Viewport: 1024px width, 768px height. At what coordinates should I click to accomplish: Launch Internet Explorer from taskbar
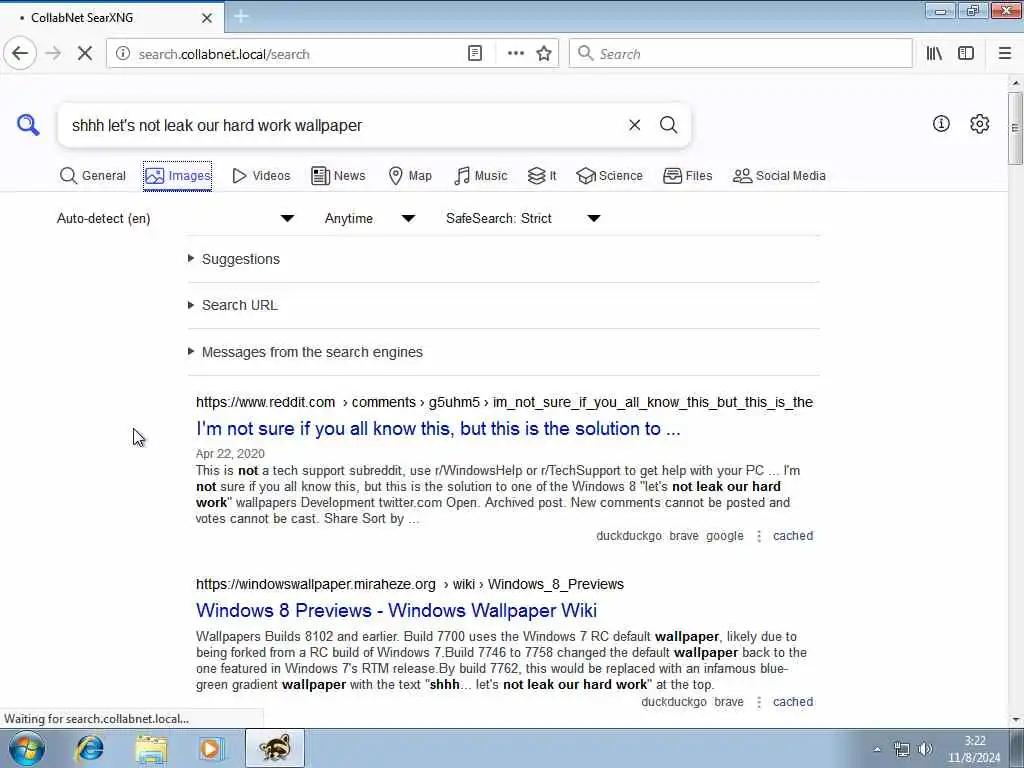pos(90,748)
